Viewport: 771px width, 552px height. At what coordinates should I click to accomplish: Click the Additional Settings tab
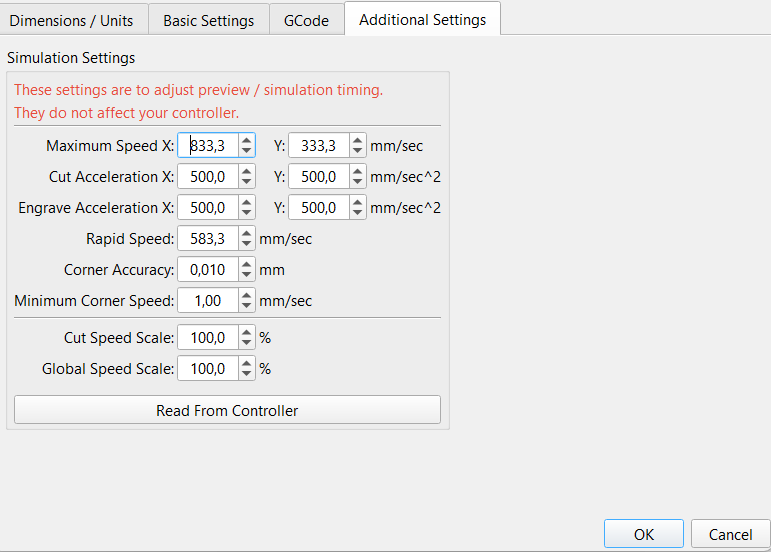[422, 19]
